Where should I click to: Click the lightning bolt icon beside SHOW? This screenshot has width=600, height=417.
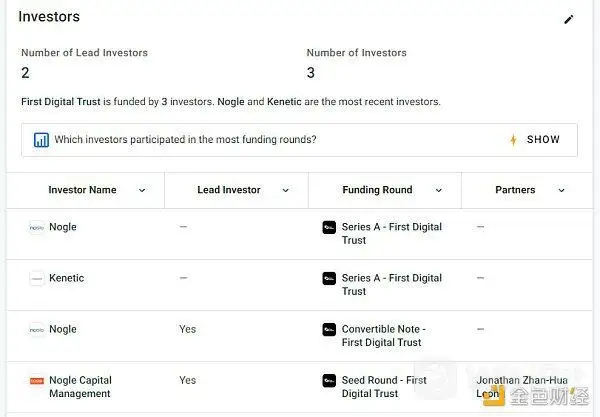[x=513, y=140]
